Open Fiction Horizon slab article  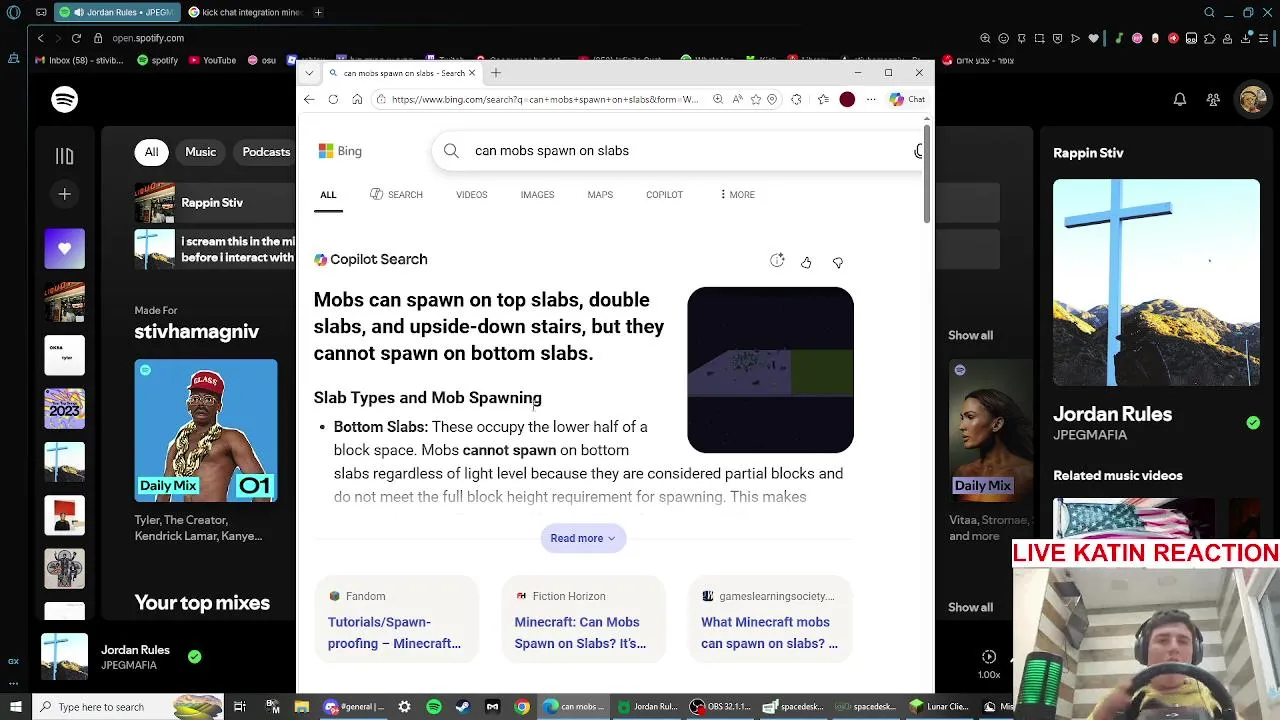click(x=583, y=619)
